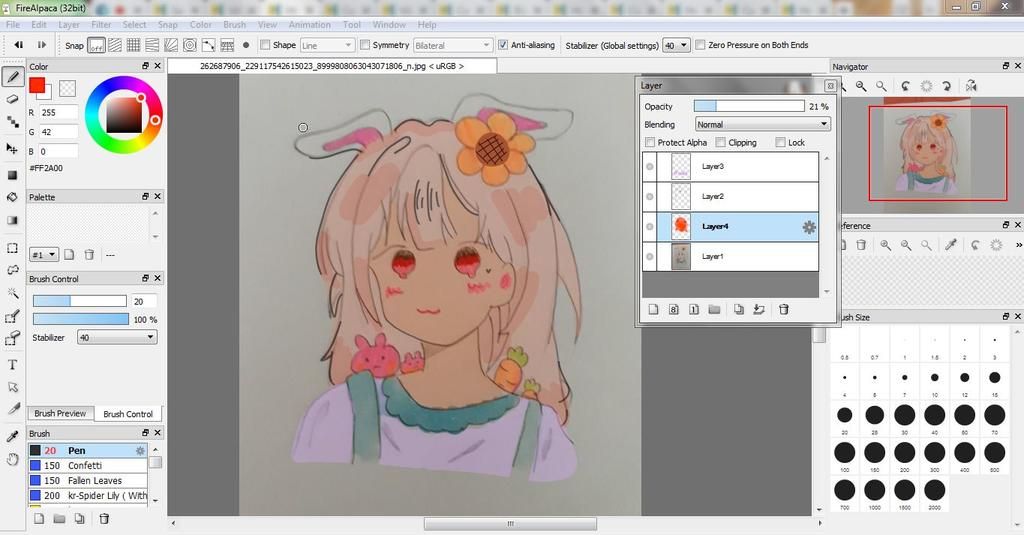Screen dimensions: 1024x535
Task: Open the Symmetry Bilateral dropdown
Action: point(452,45)
